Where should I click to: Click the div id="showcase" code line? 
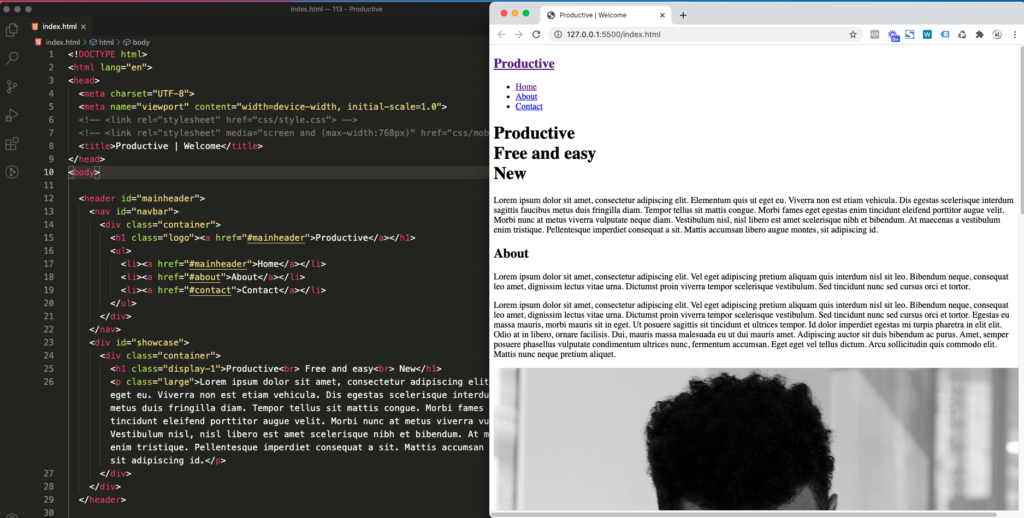[139, 342]
